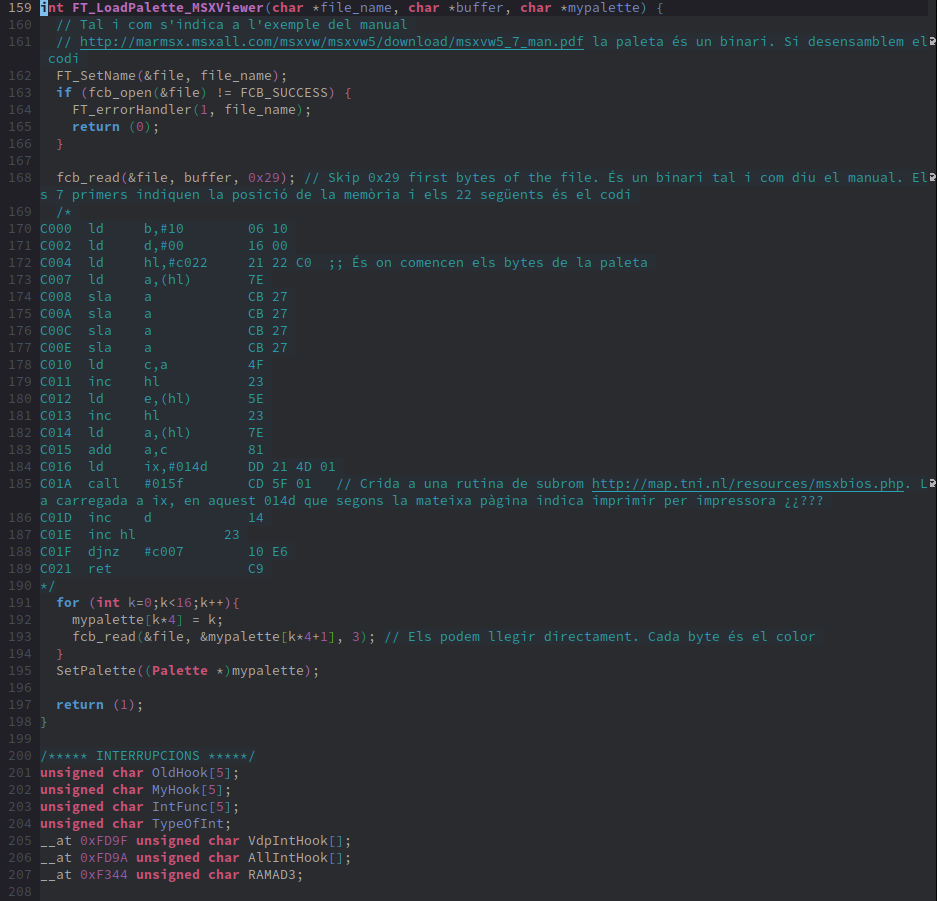Click the RAMAD3 variable
Screen dimensions: 937x901
pos(272,875)
